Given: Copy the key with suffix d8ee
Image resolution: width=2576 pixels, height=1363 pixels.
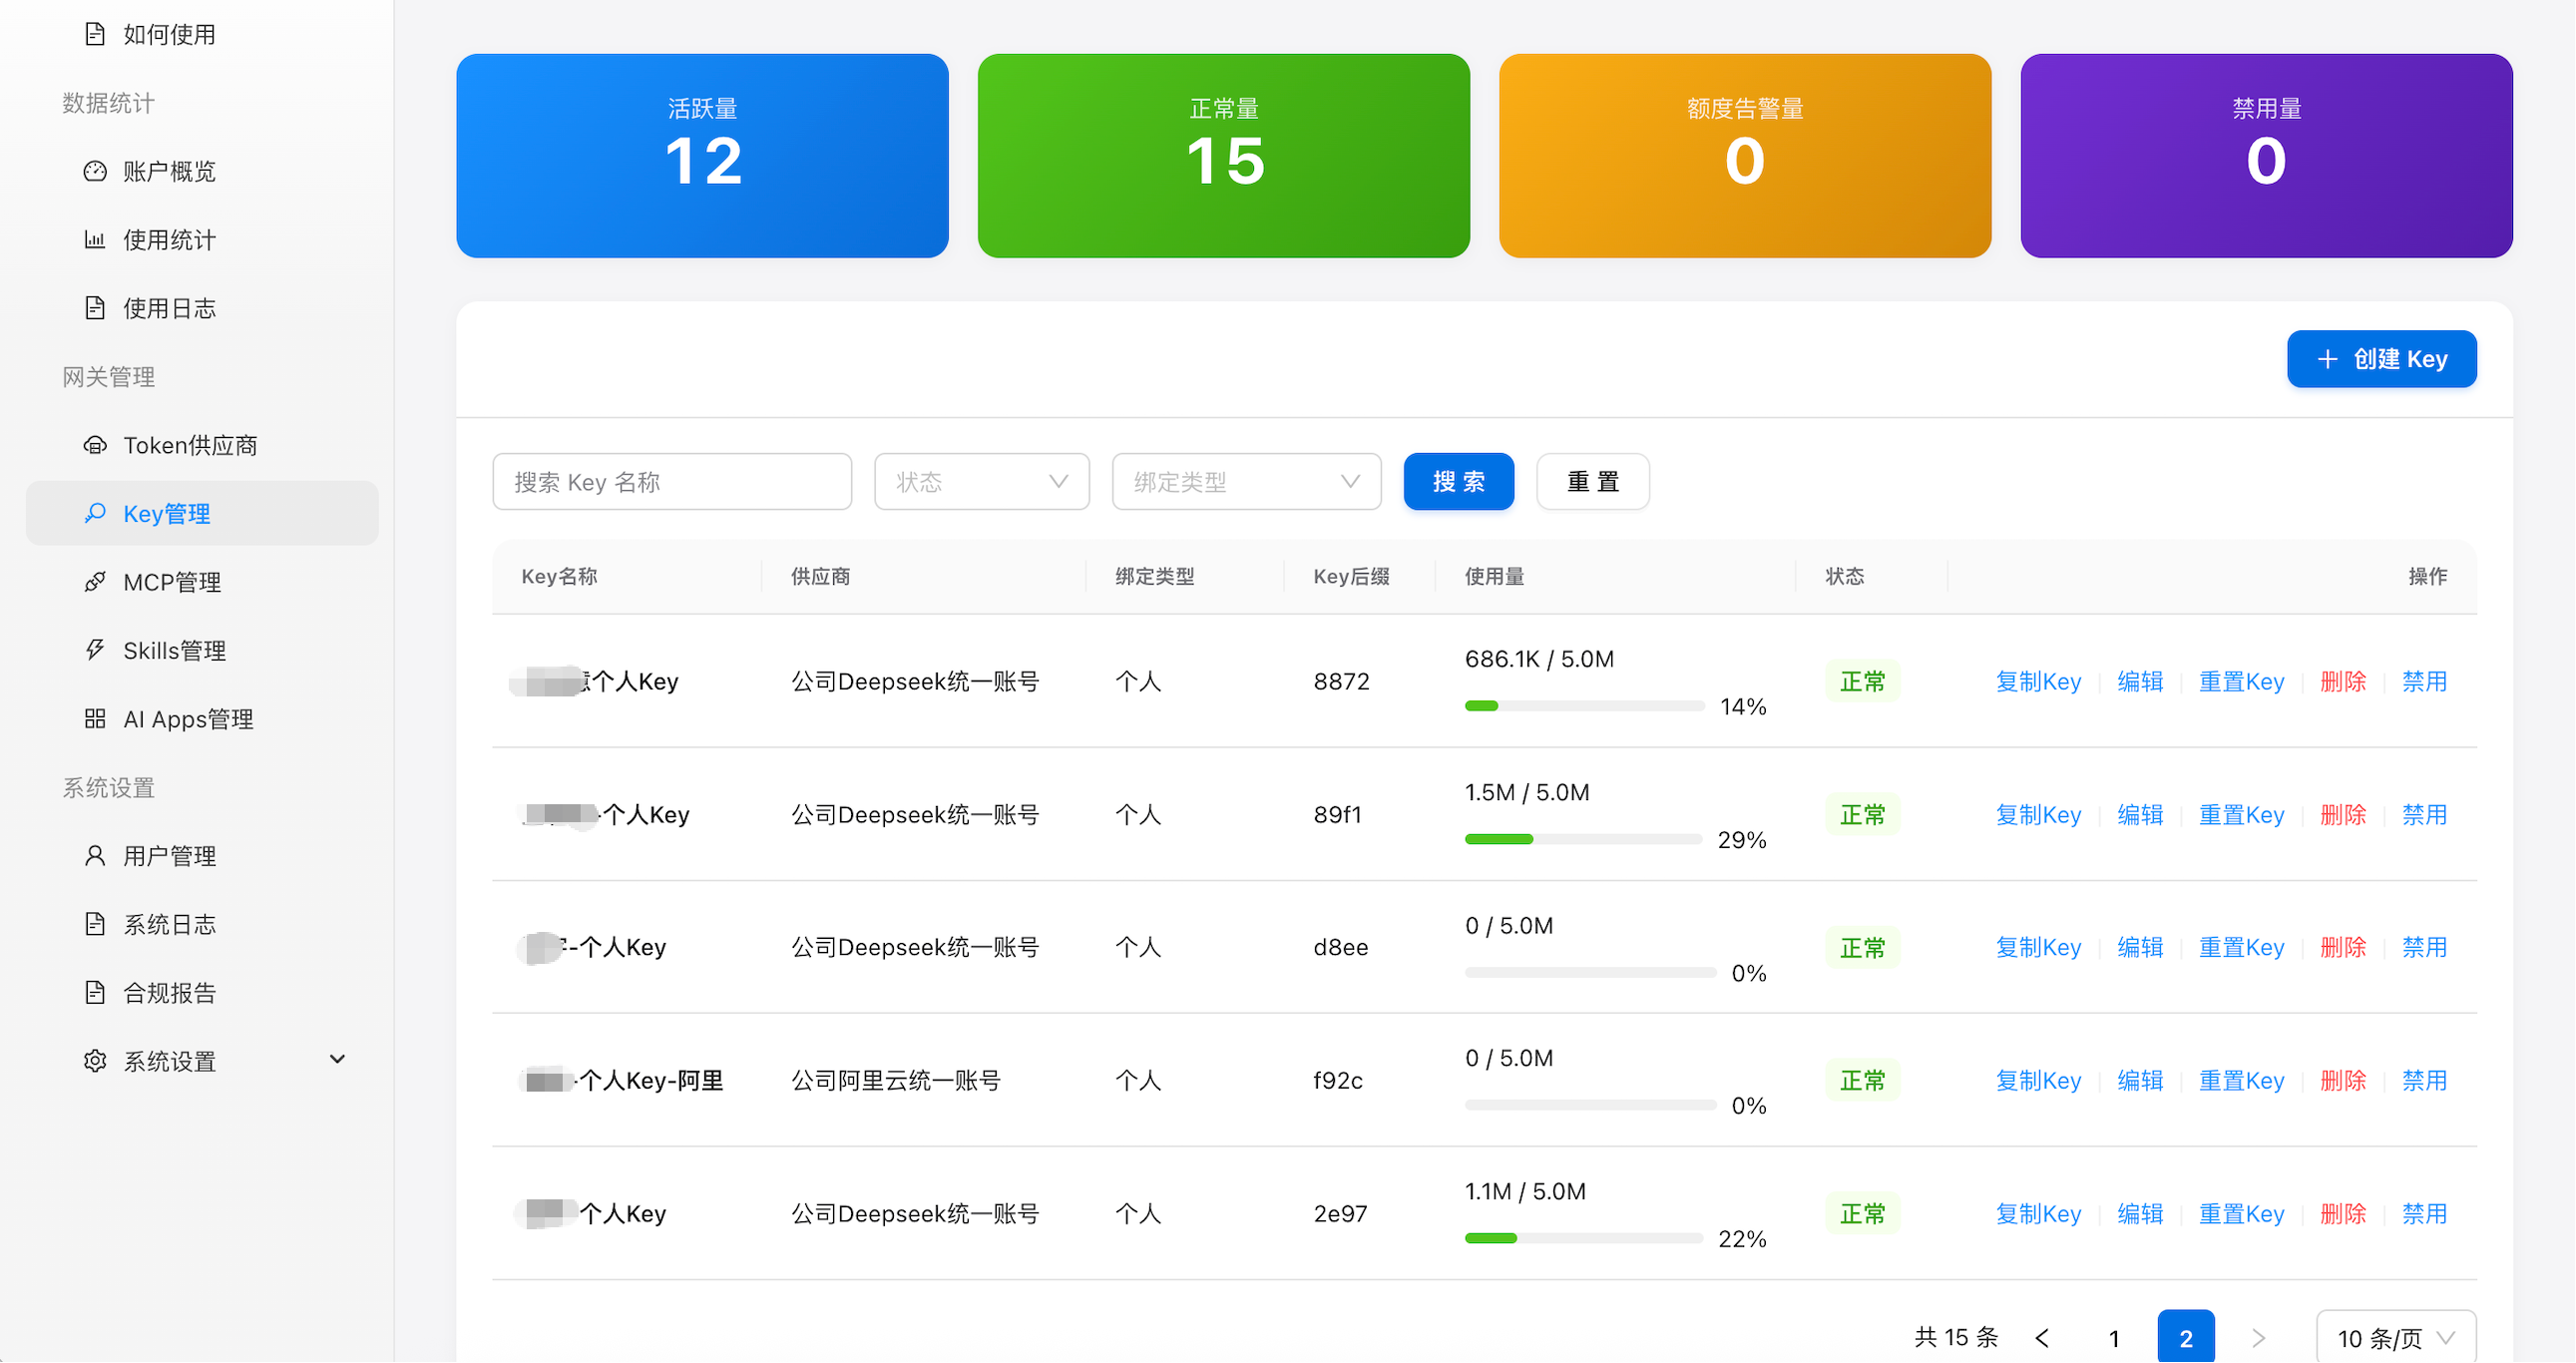Looking at the screenshot, I should tap(2038, 947).
